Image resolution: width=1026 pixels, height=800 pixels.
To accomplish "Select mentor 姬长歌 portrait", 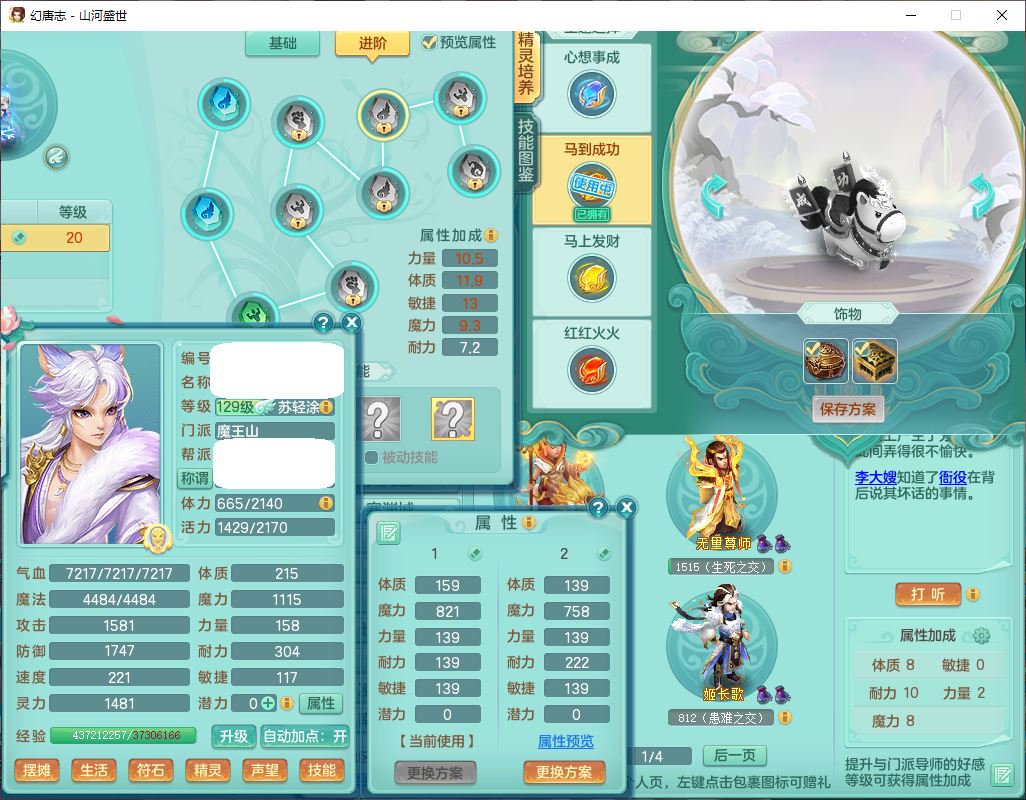I will click(x=722, y=644).
